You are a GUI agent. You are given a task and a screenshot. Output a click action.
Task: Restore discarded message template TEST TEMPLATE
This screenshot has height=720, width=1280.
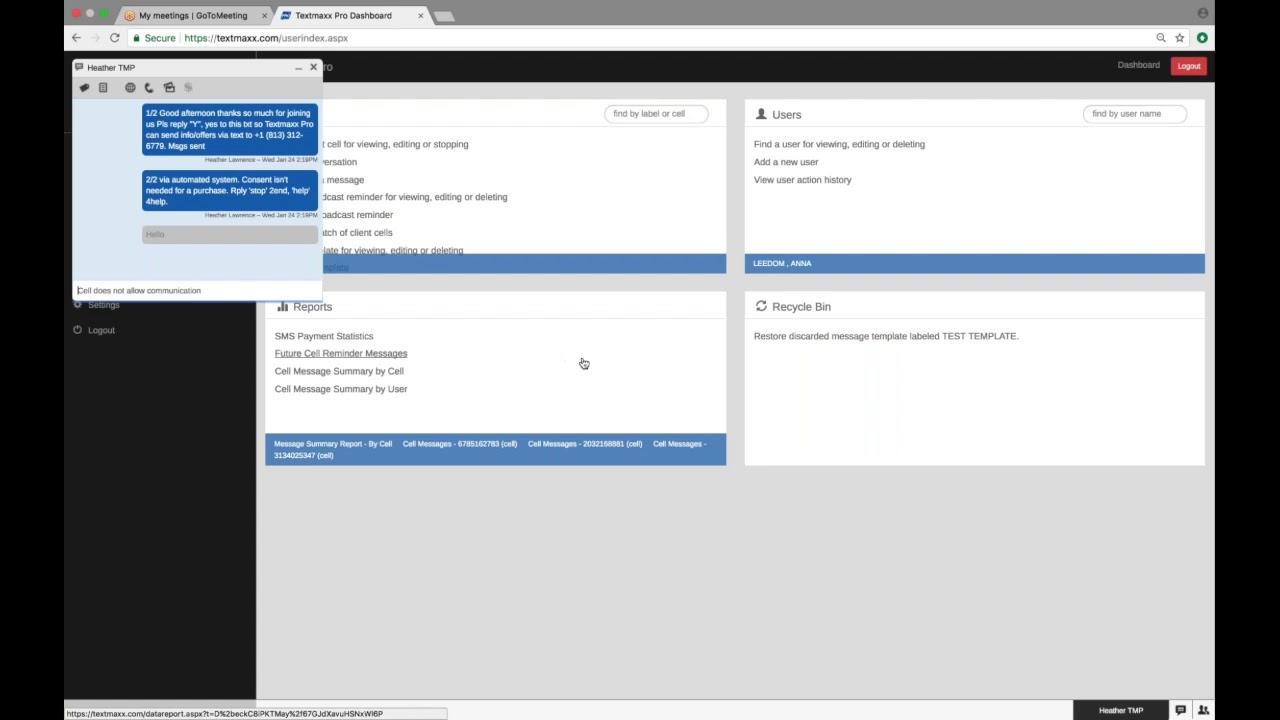[886, 336]
